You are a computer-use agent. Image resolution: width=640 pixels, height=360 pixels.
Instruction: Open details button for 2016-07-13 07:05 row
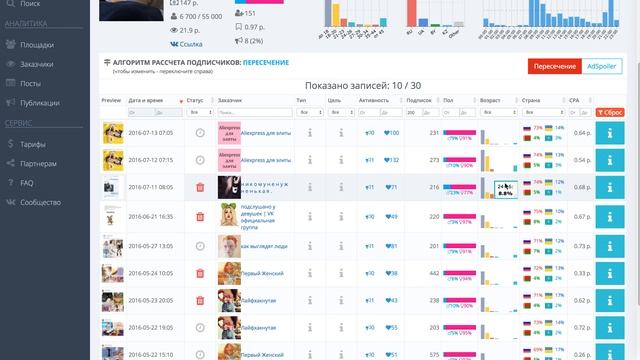point(610,133)
